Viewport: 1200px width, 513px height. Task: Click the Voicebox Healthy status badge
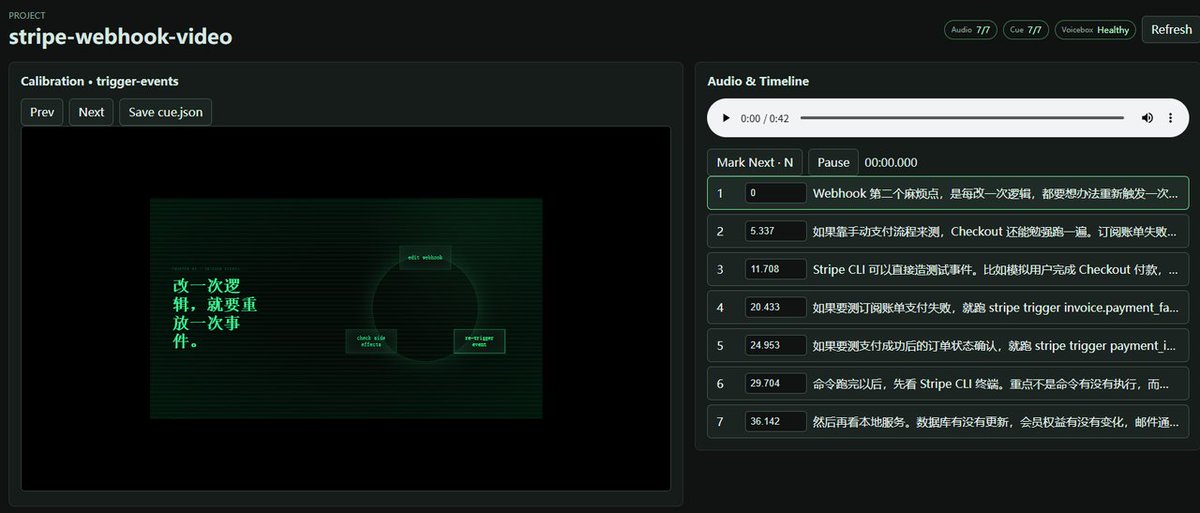coord(1095,30)
